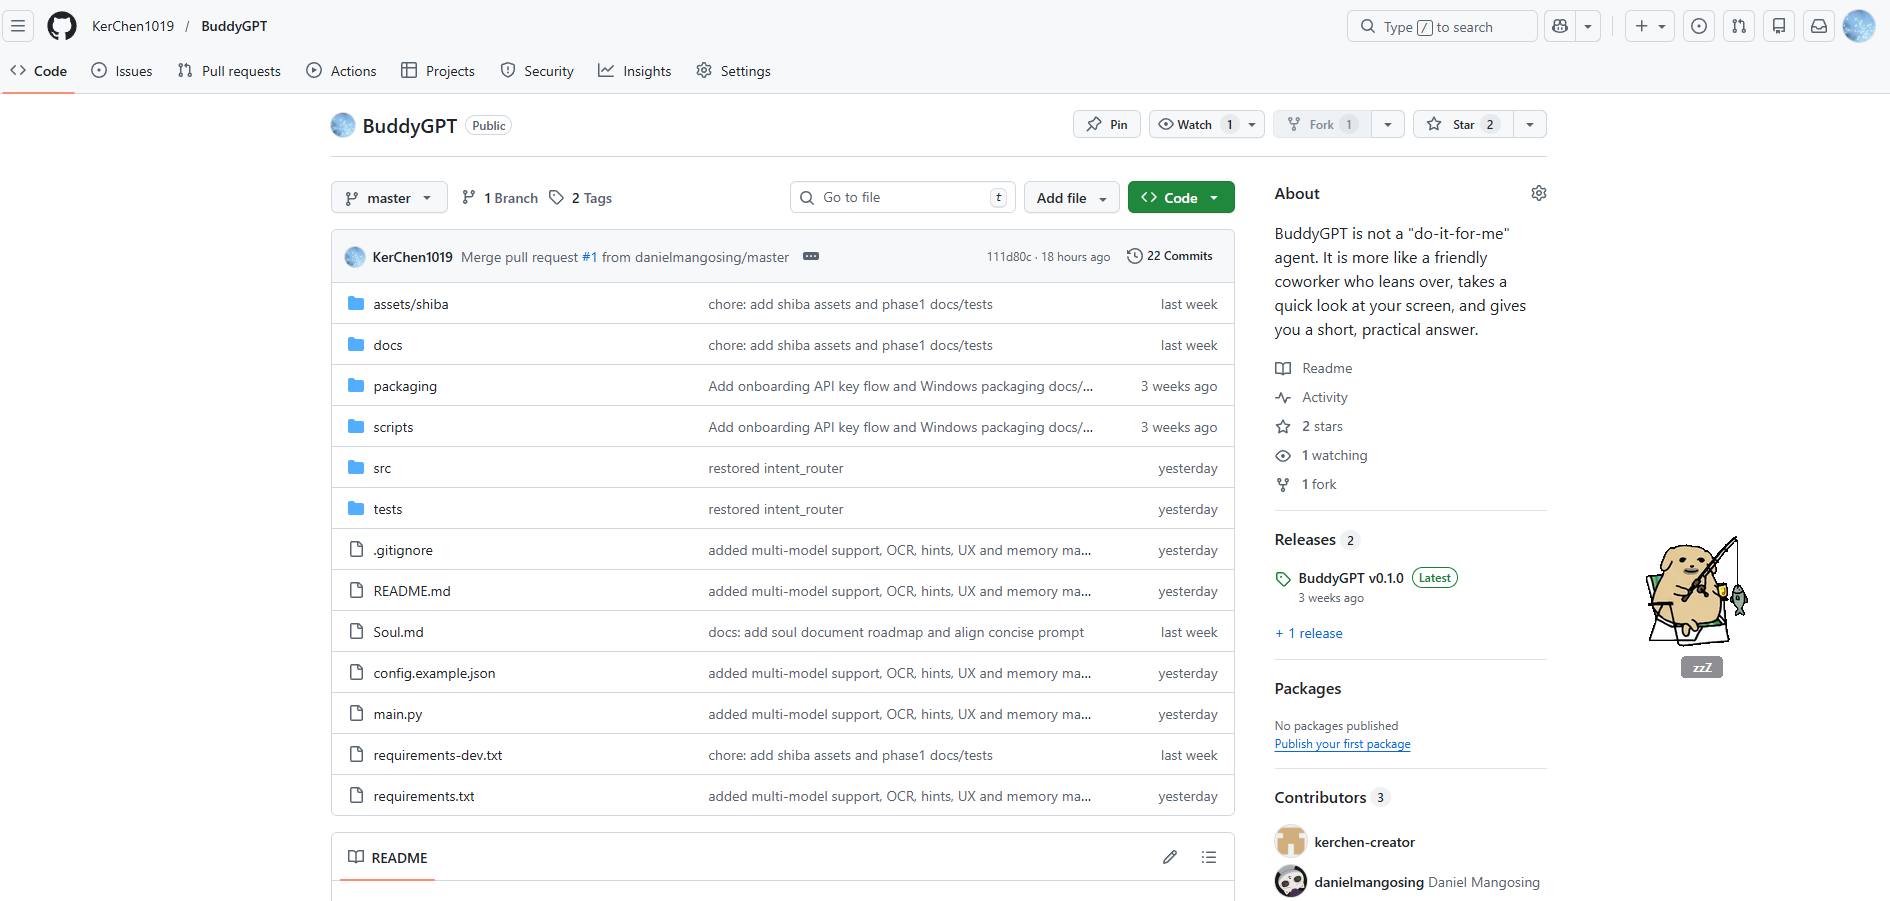Open BuddyGPT v0.1.0 latest release
The width and height of the screenshot is (1890, 901).
coord(1351,578)
